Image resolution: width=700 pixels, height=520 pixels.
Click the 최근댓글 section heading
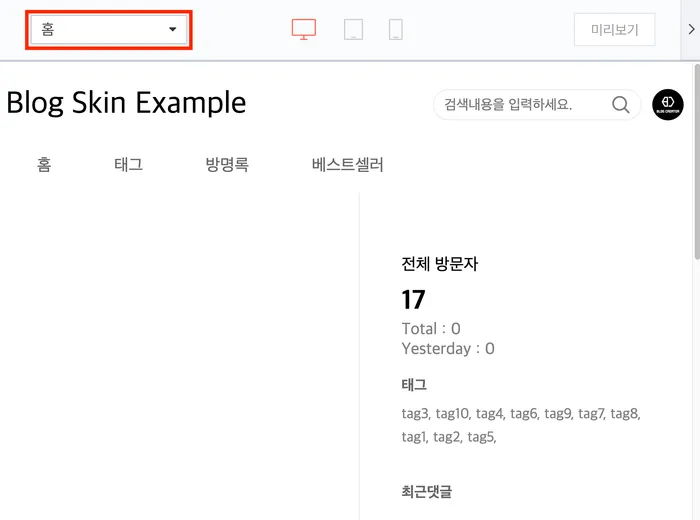pos(427,491)
